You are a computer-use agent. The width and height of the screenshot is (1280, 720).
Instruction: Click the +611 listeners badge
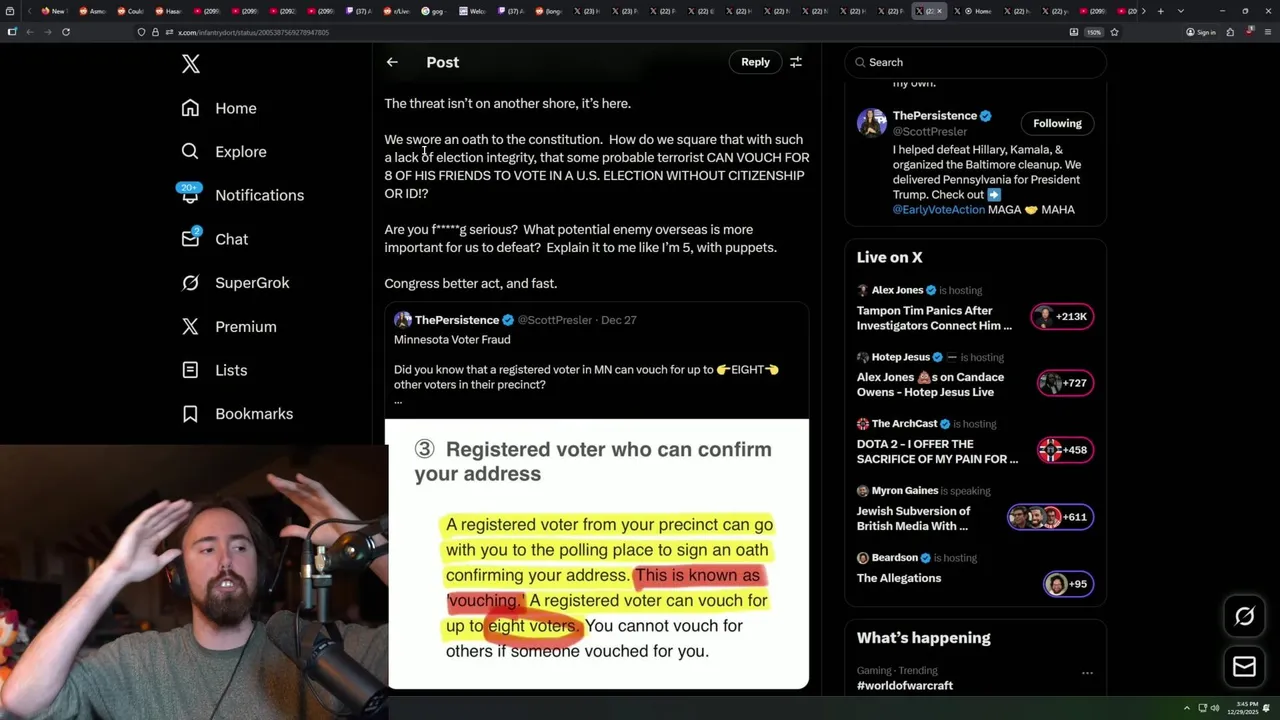[x=1050, y=517]
